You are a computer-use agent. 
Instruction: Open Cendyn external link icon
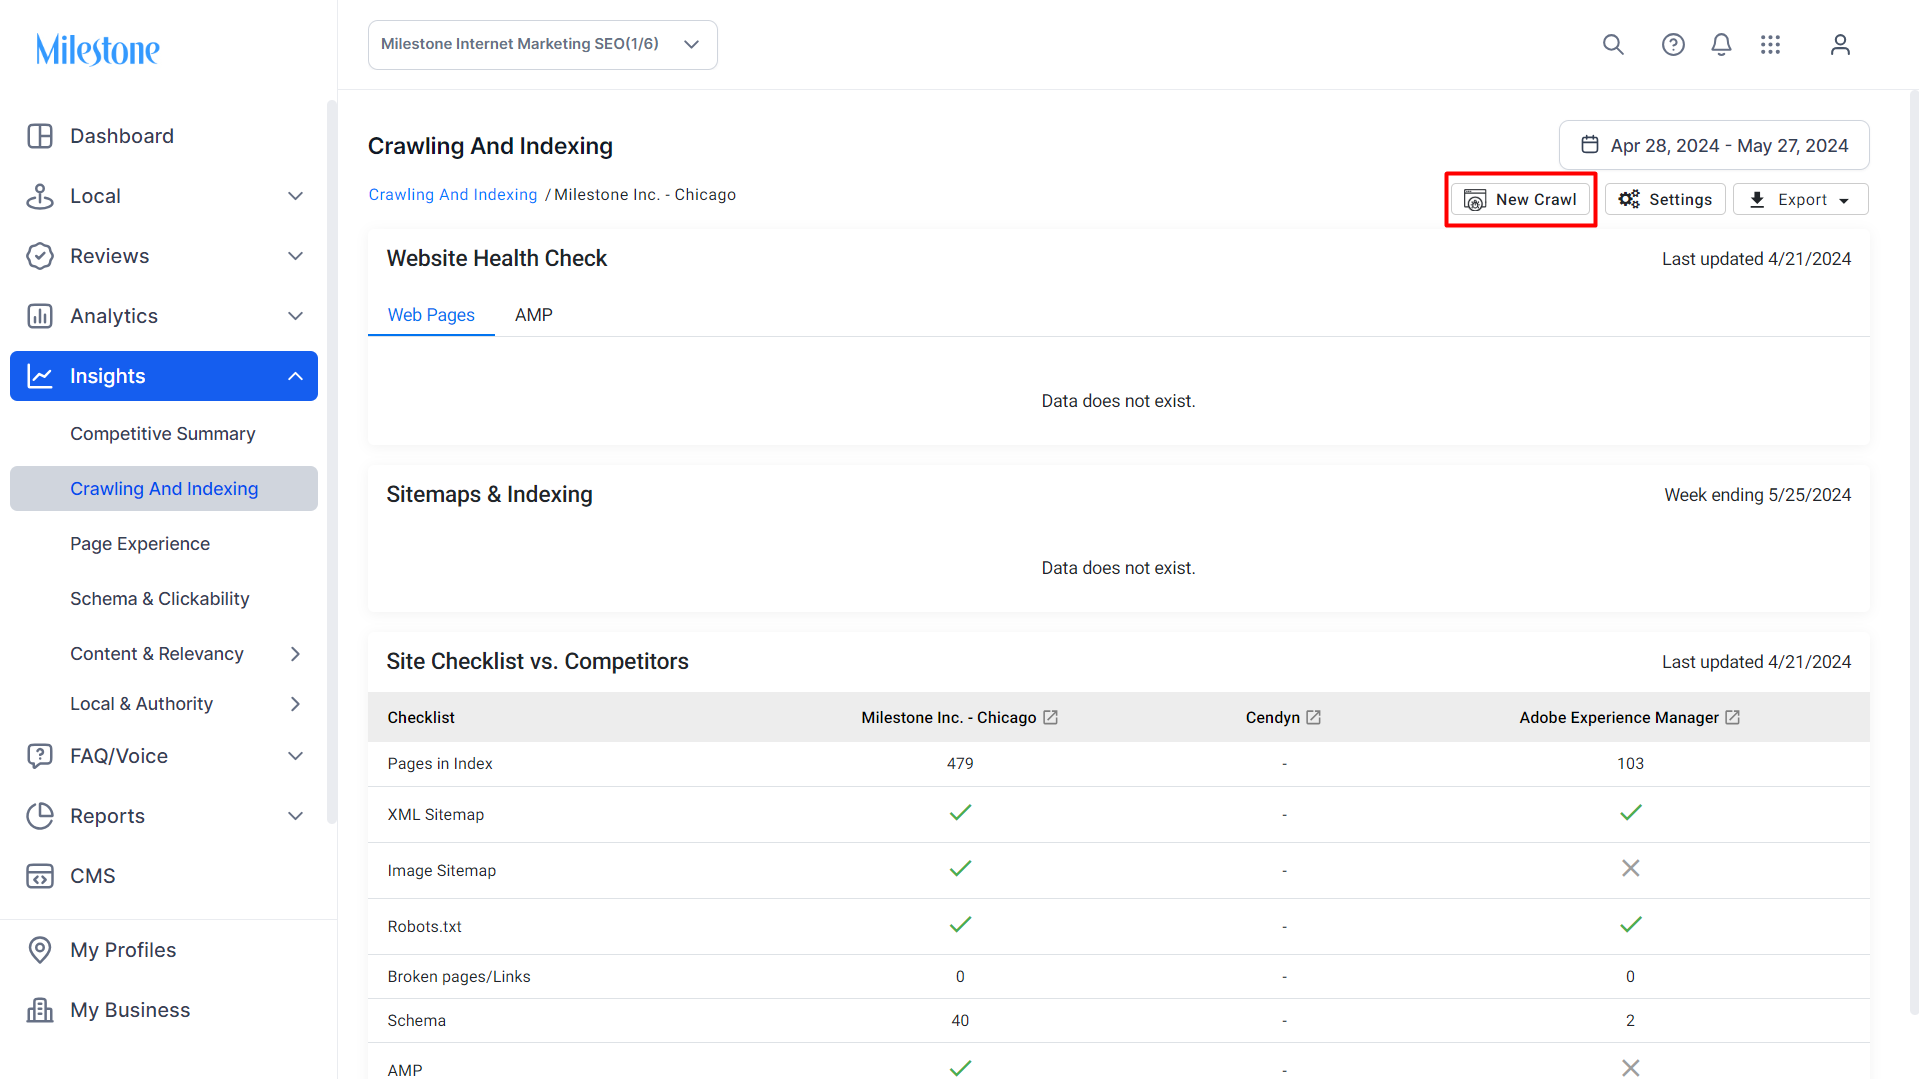click(1313, 717)
